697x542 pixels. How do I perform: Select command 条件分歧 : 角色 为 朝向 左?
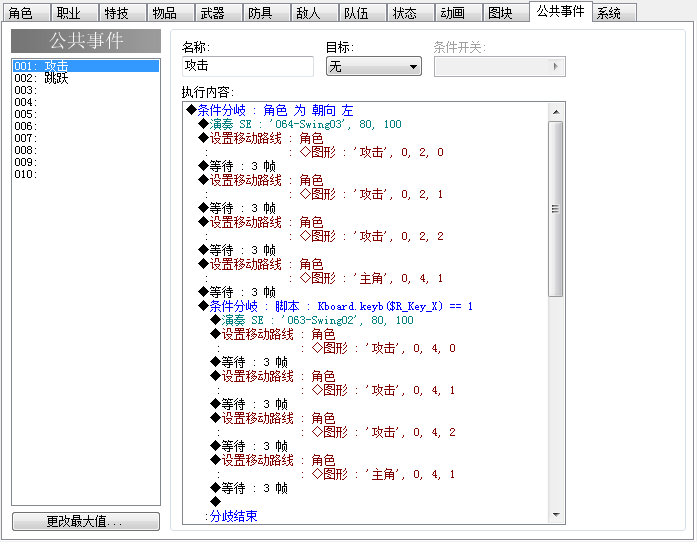click(x=269, y=110)
